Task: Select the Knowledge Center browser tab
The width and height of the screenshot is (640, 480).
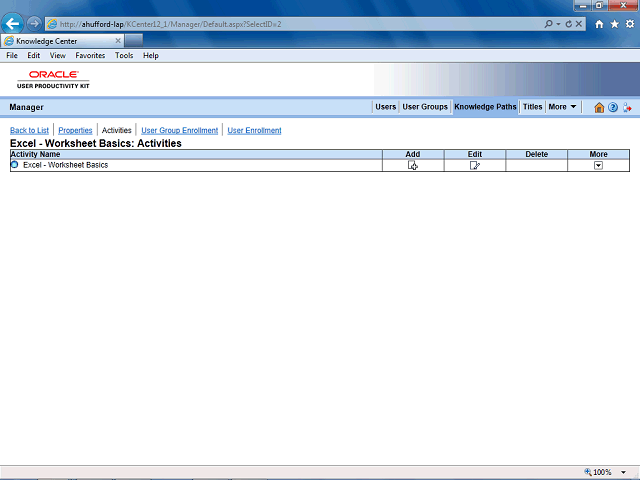Action: 62,41
